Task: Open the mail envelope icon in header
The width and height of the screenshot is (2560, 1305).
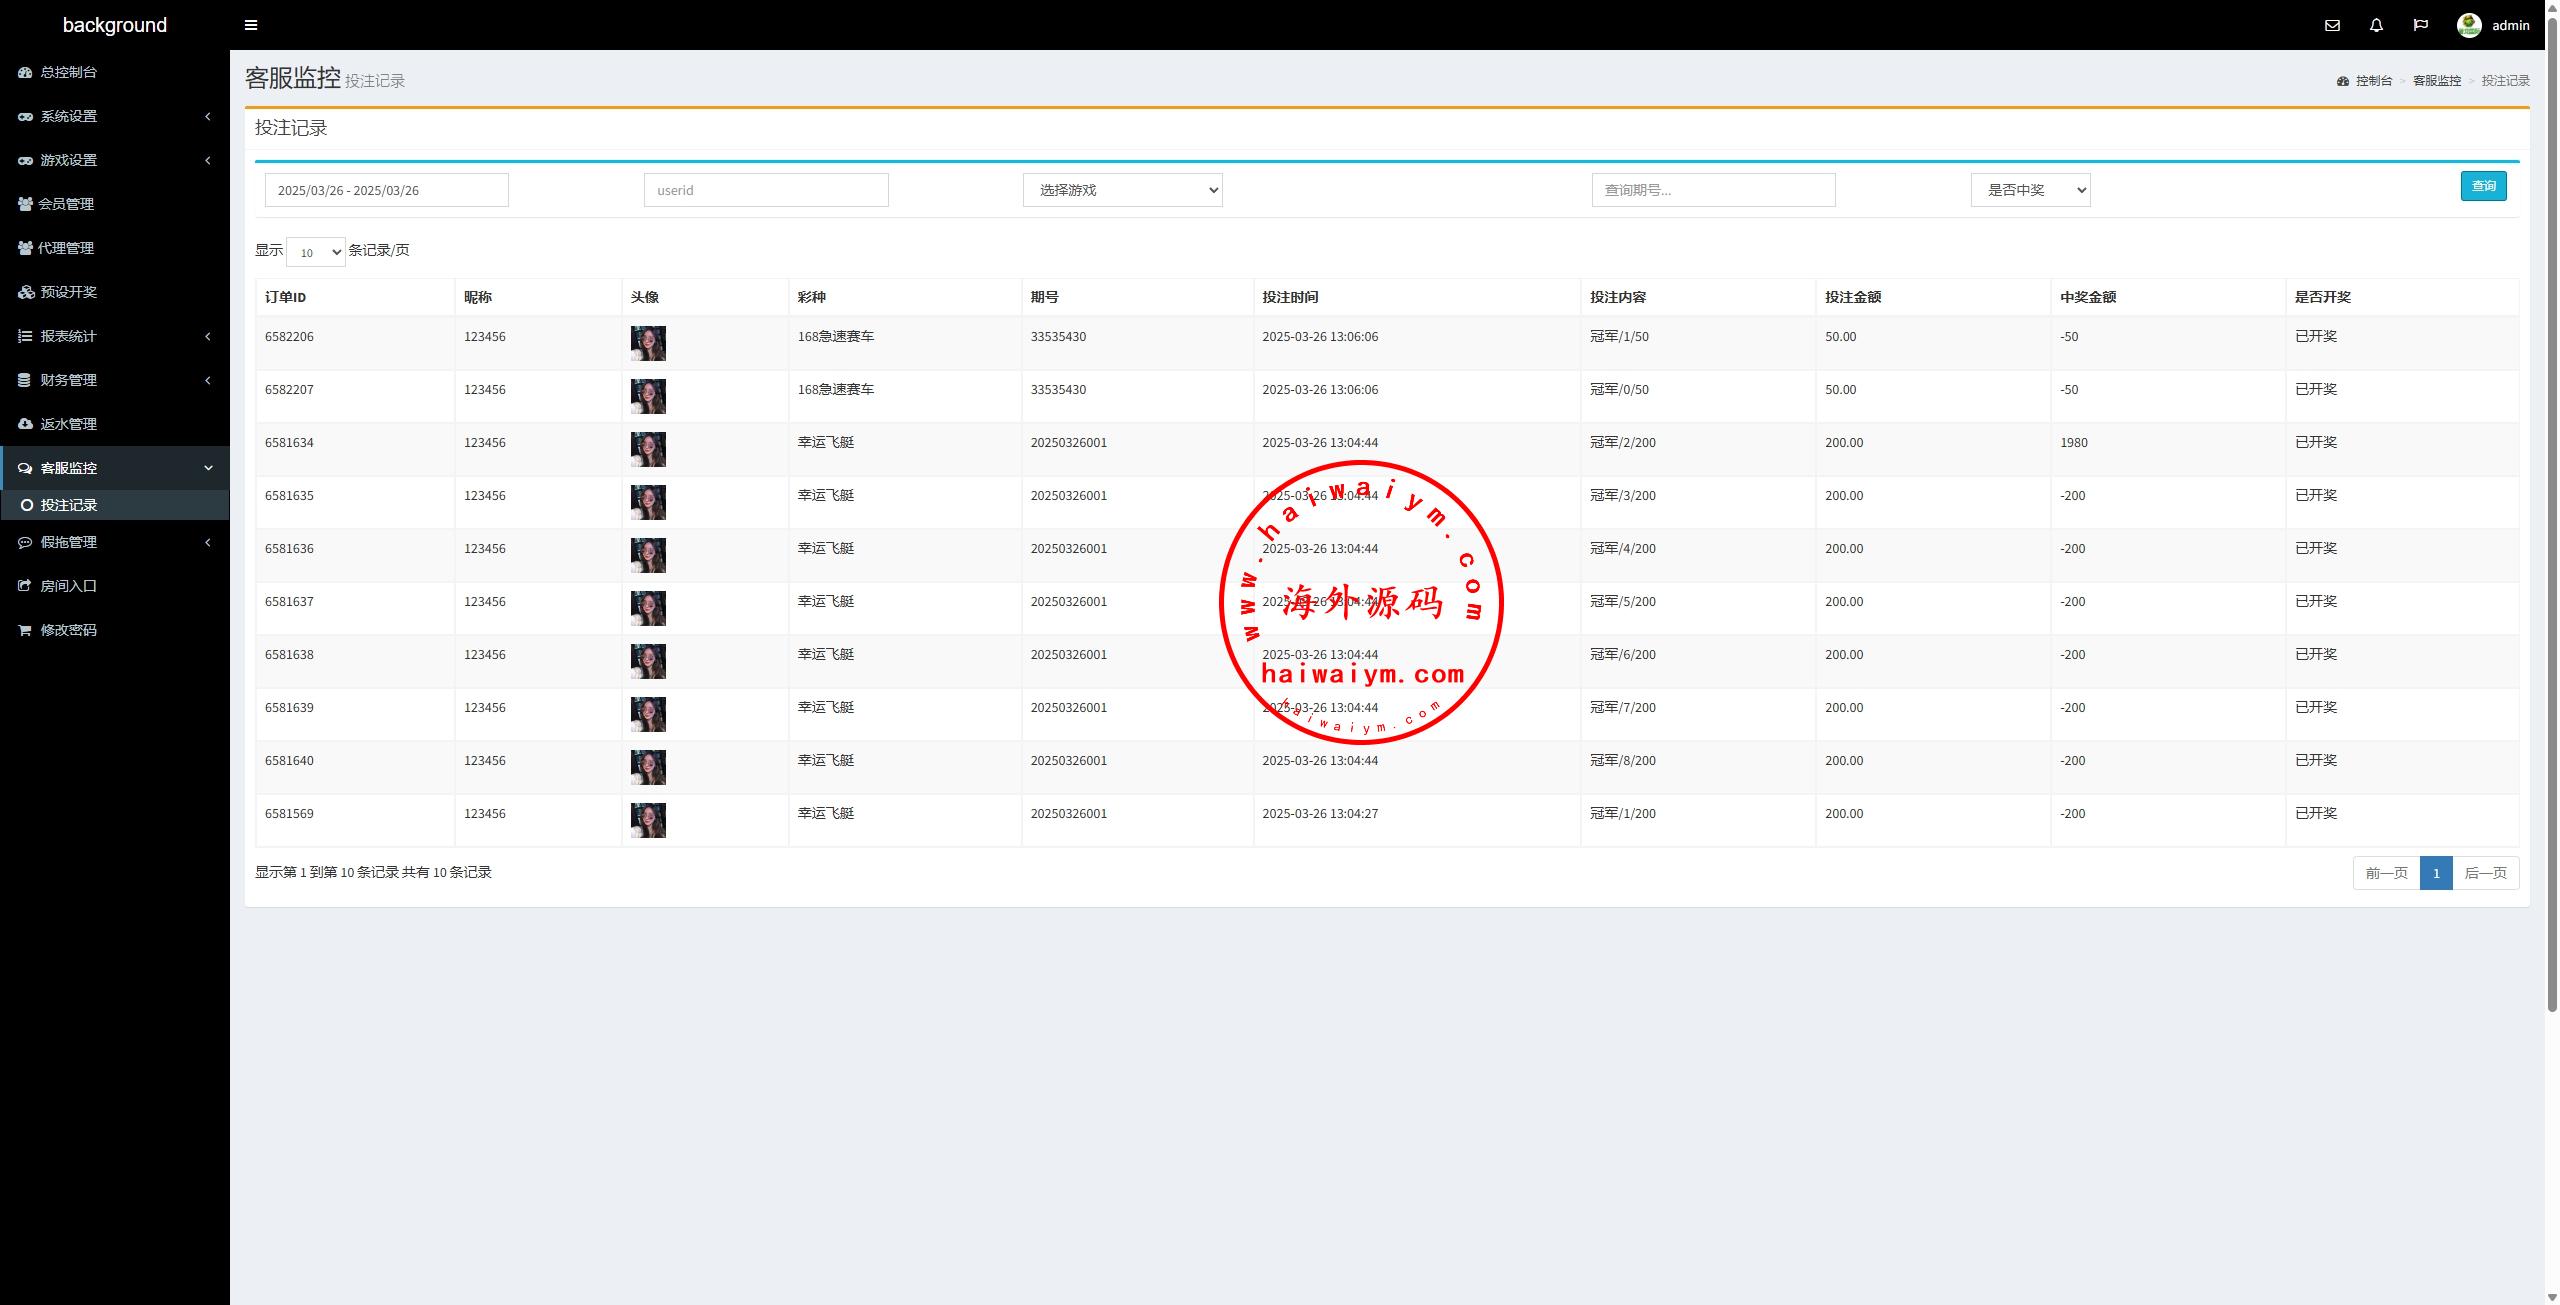Action: 2332,25
